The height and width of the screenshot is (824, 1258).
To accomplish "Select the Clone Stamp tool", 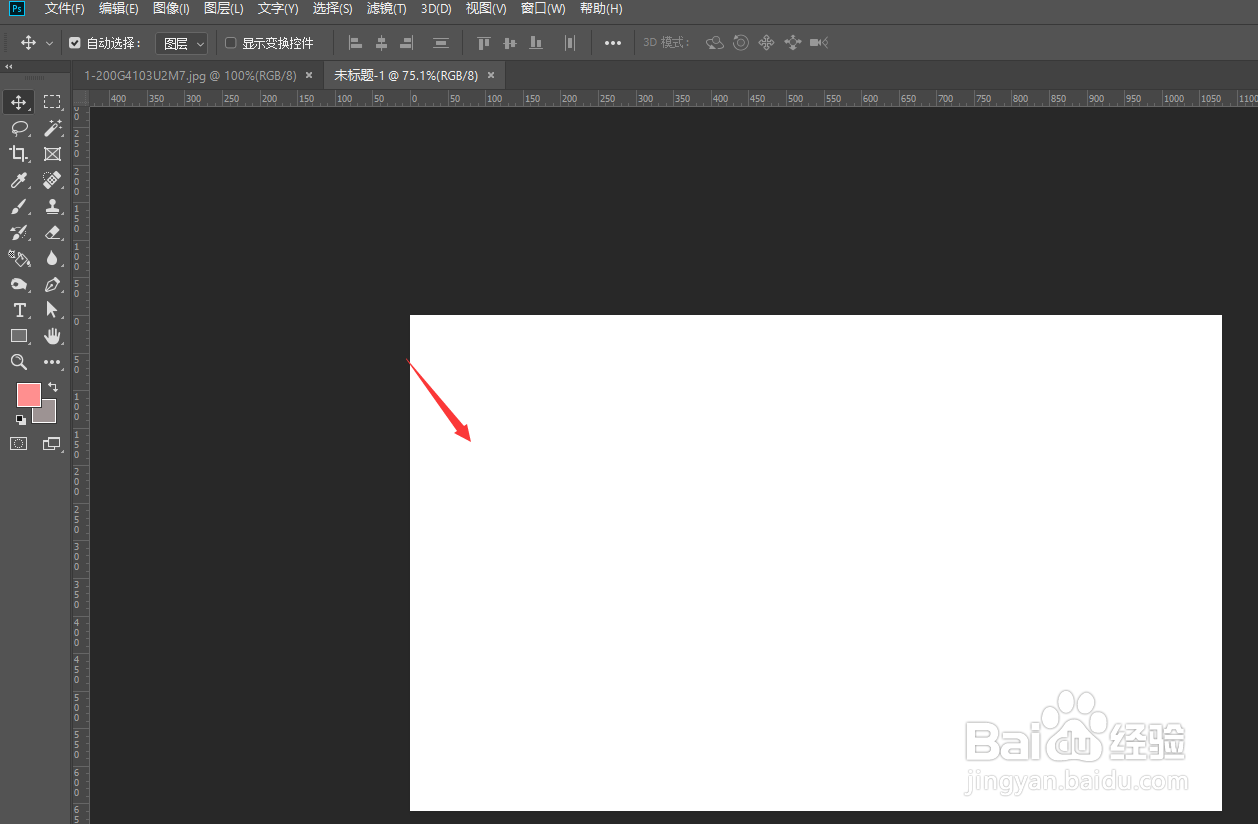I will pyautogui.click(x=52, y=206).
